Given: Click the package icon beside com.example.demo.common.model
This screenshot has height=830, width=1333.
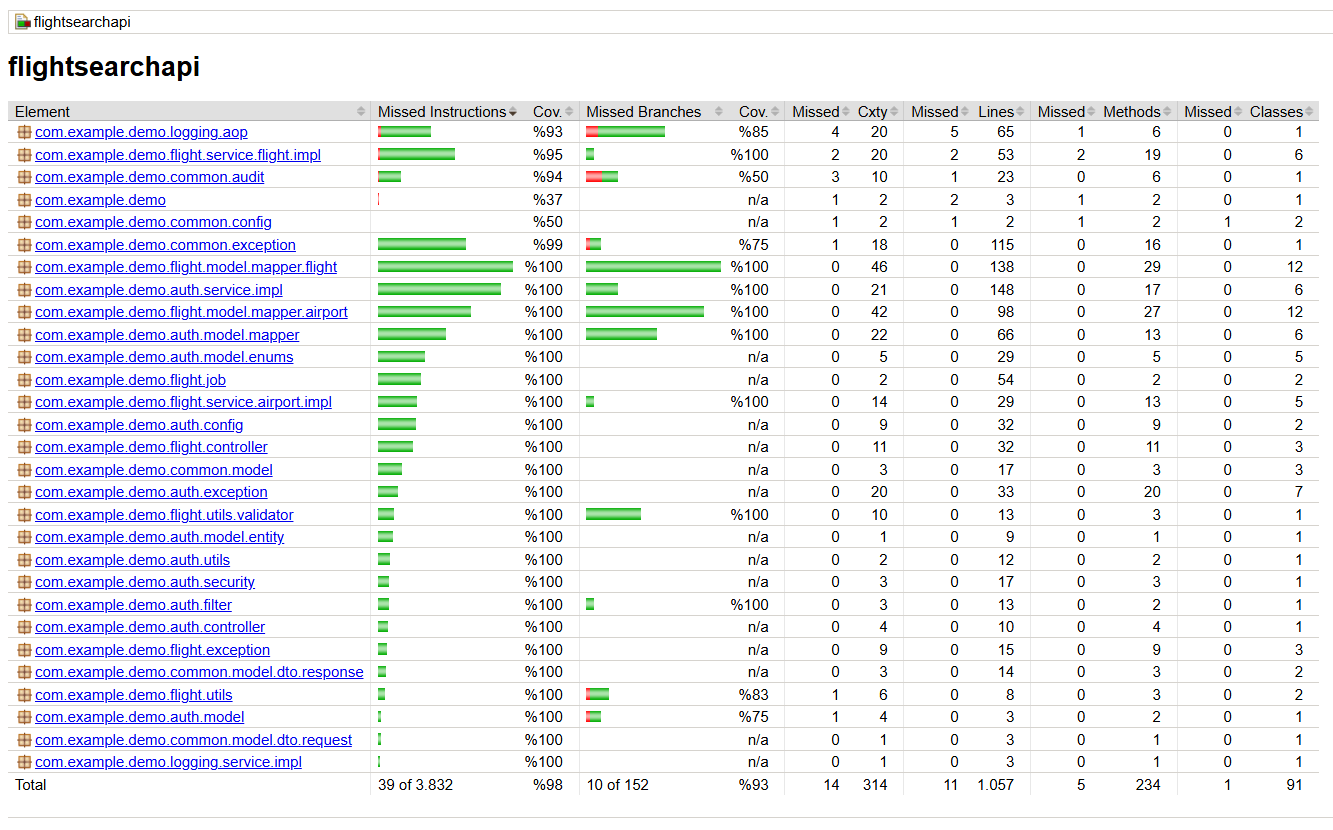Looking at the screenshot, I should [24, 470].
